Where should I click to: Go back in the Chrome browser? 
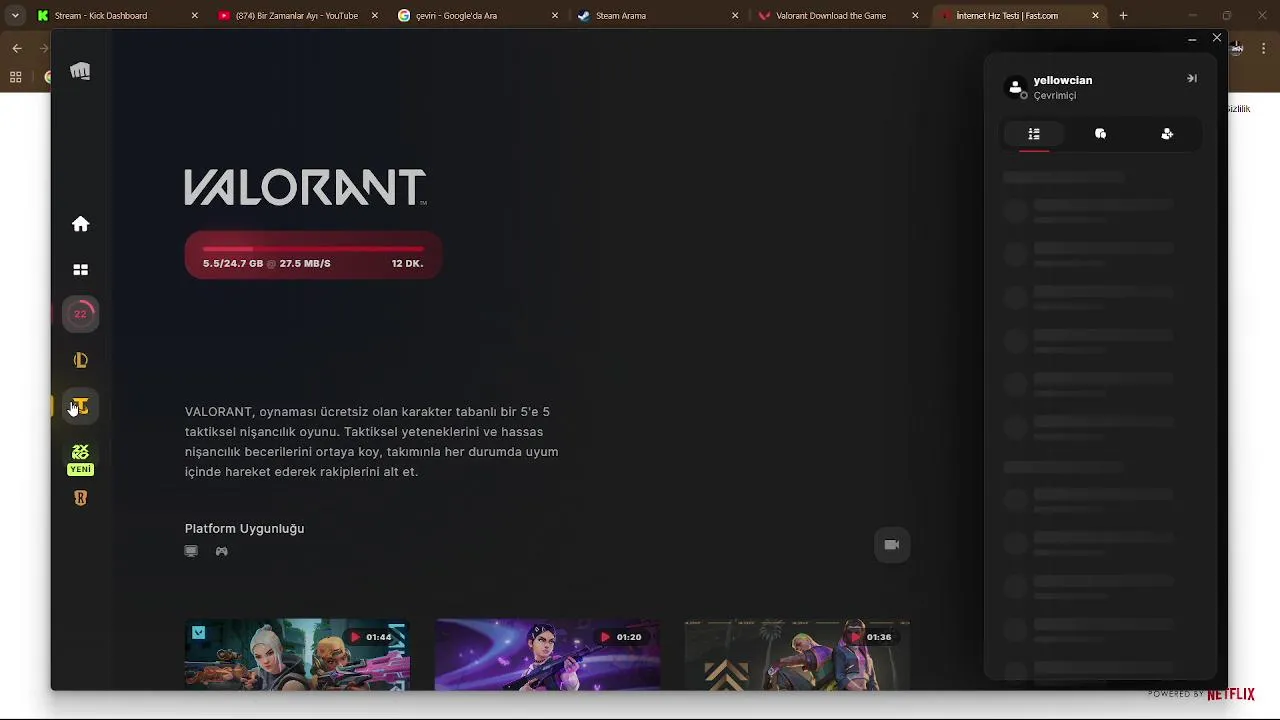pyautogui.click(x=17, y=48)
